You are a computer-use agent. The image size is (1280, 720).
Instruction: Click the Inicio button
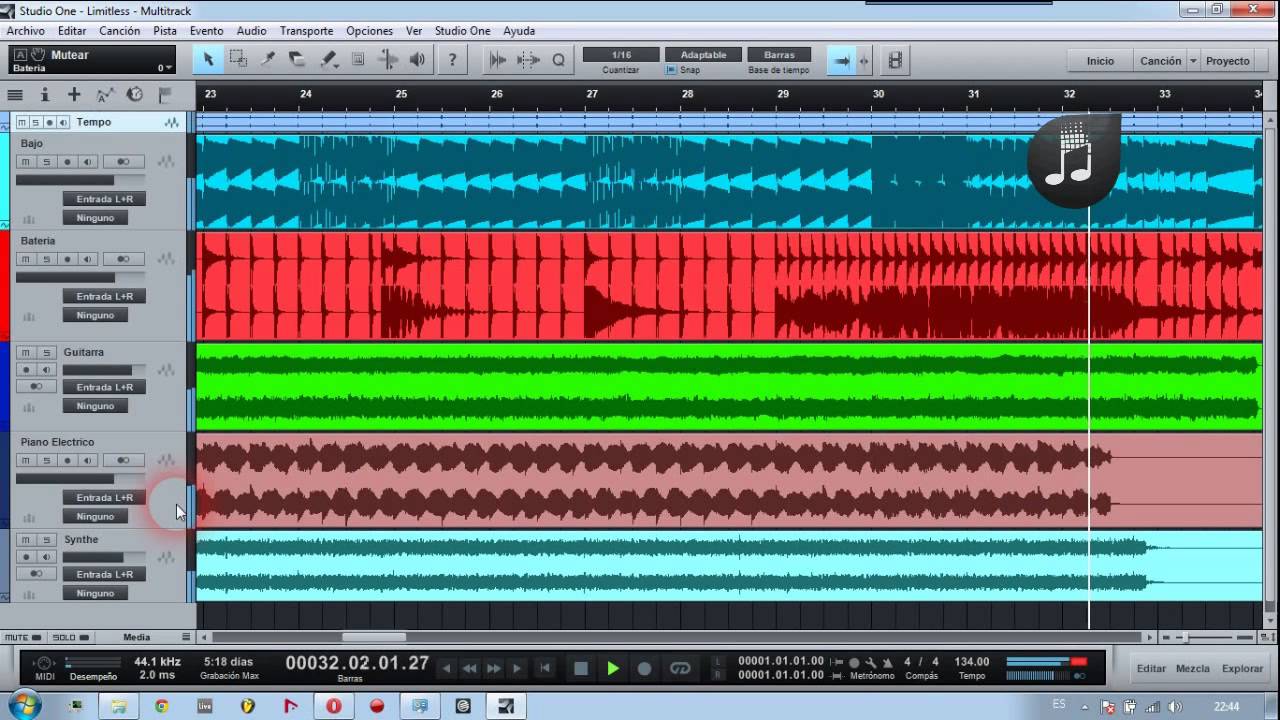(x=1100, y=61)
